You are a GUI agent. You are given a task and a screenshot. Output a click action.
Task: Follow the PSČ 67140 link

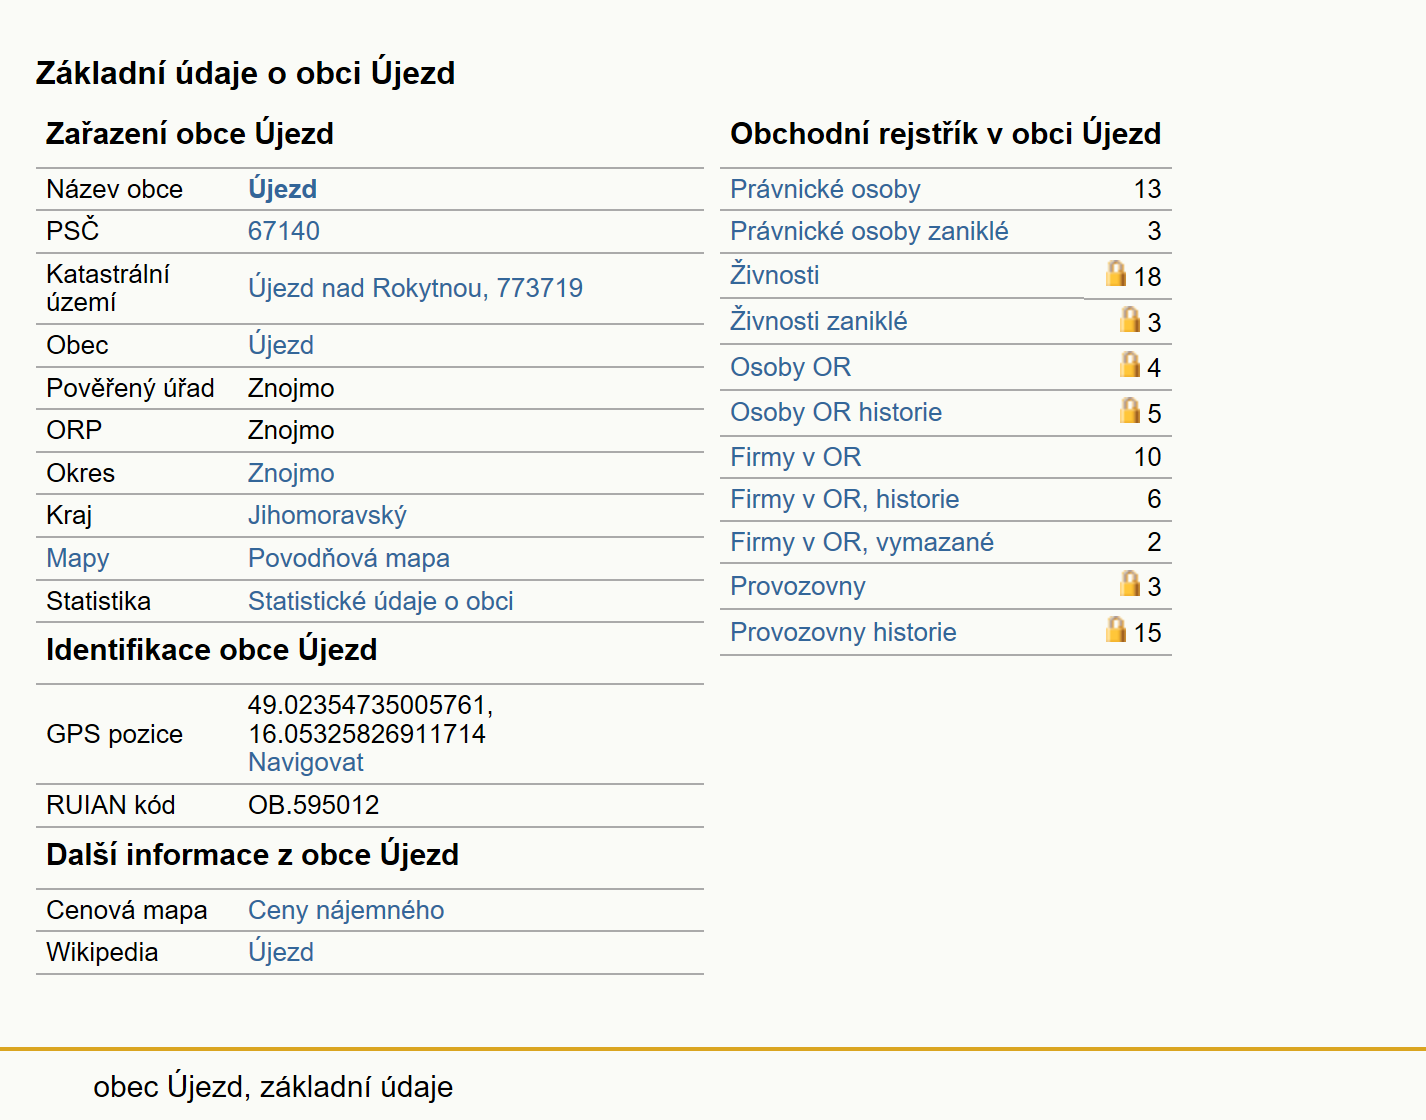(284, 231)
